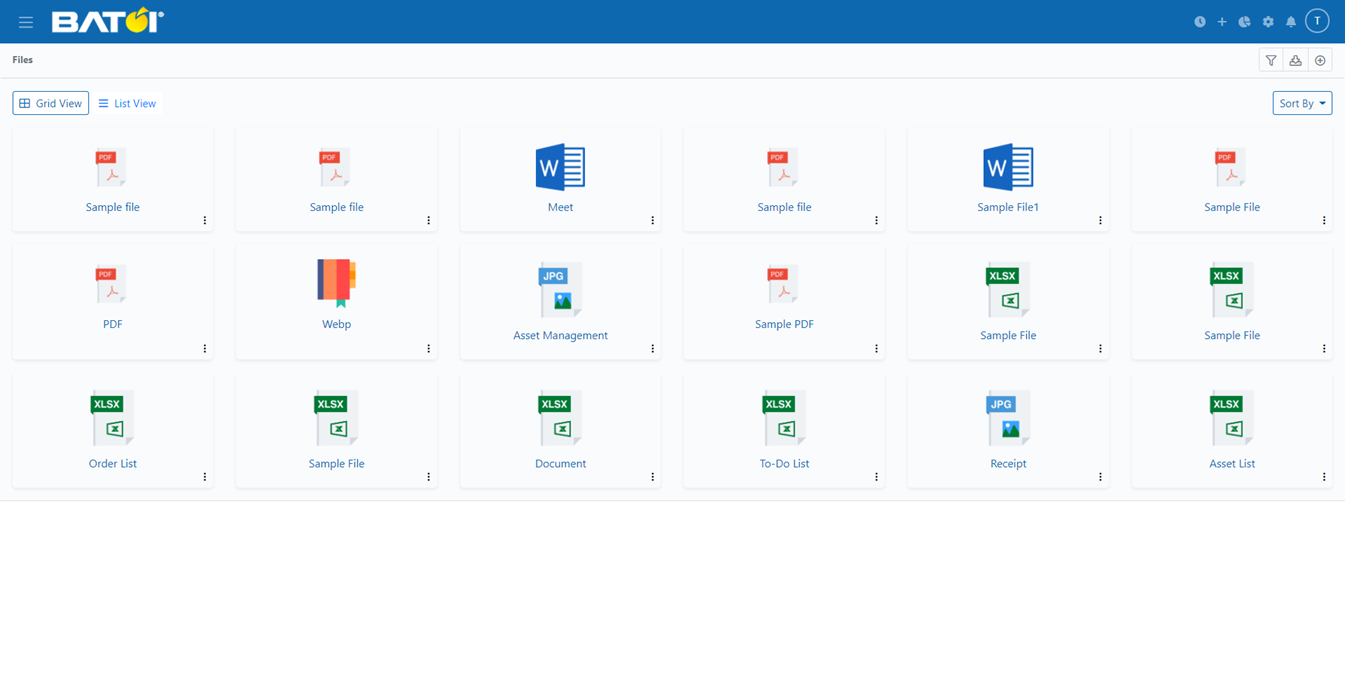The height and width of the screenshot is (679, 1345).
Task: Click the Receipt file name
Action: click(1008, 463)
